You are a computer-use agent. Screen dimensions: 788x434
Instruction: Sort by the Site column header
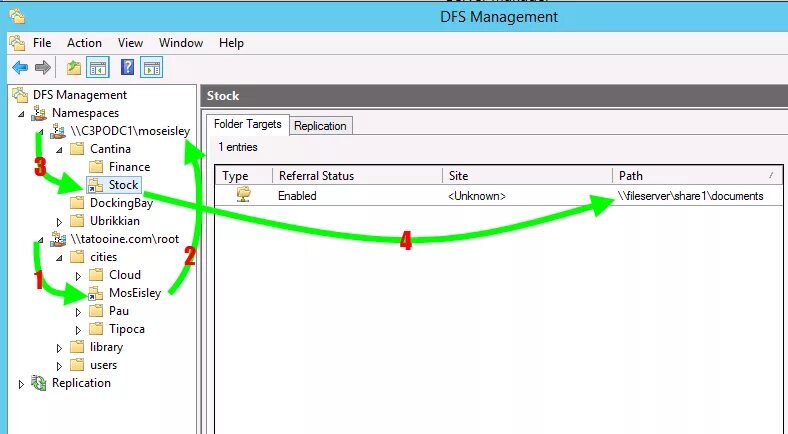(x=527, y=176)
